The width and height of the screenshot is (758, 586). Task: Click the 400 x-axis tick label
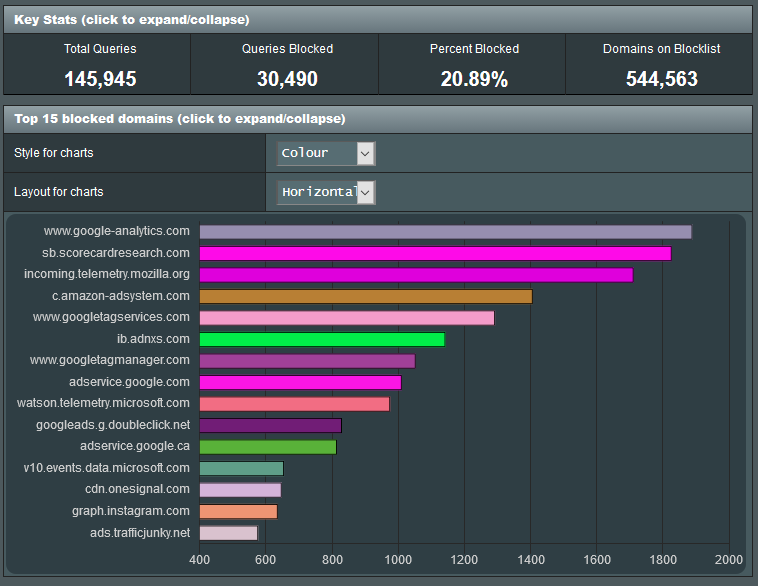[200, 560]
